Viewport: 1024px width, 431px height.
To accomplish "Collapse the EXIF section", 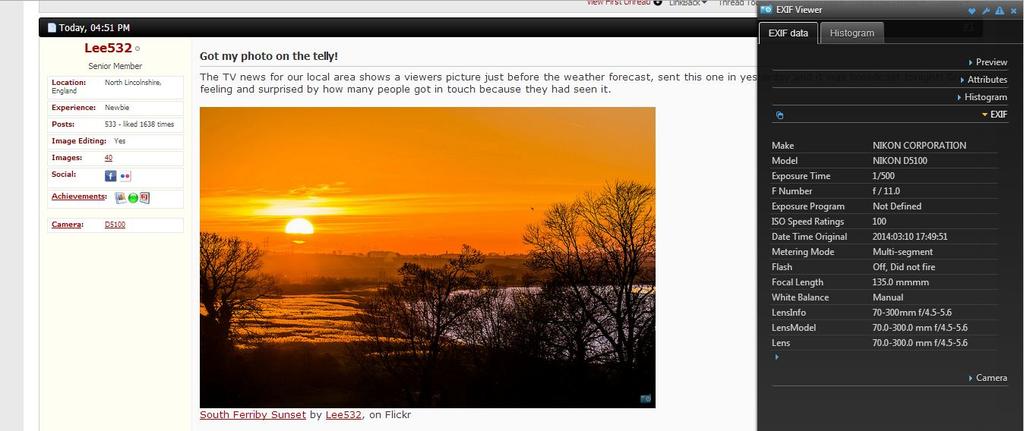I will point(994,114).
